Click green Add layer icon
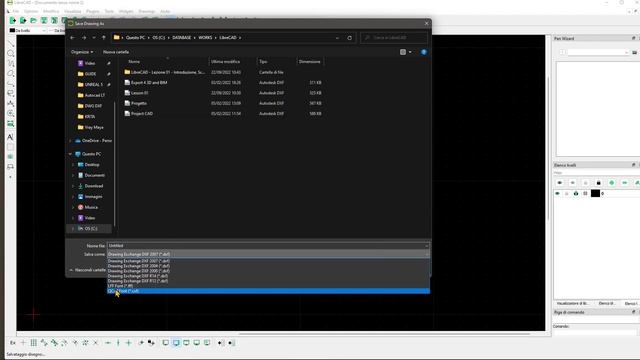 pyautogui.click(x=612, y=182)
